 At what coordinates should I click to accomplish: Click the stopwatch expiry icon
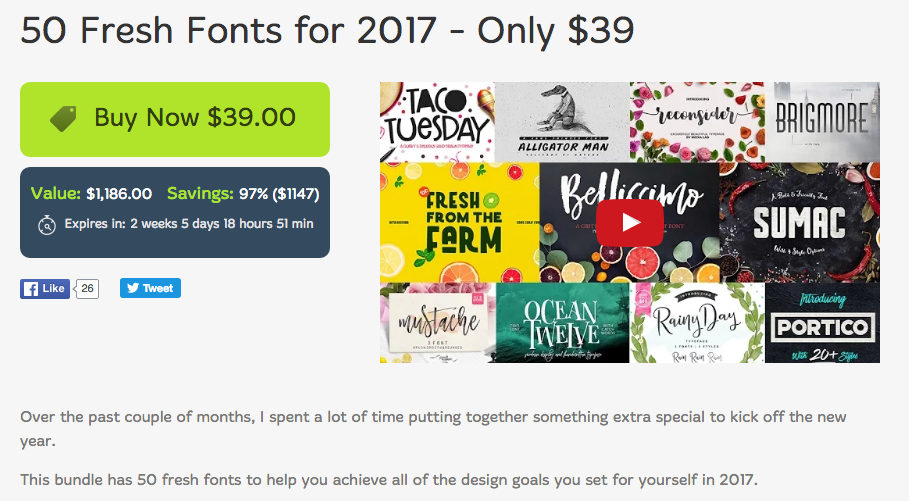click(46, 225)
